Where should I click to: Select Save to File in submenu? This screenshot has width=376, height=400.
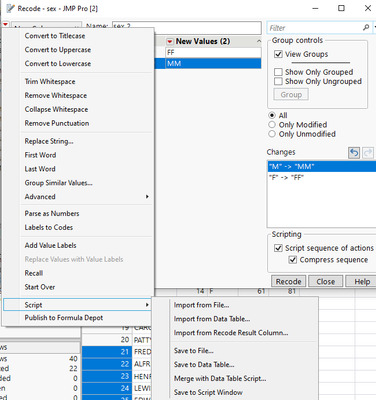click(194, 351)
